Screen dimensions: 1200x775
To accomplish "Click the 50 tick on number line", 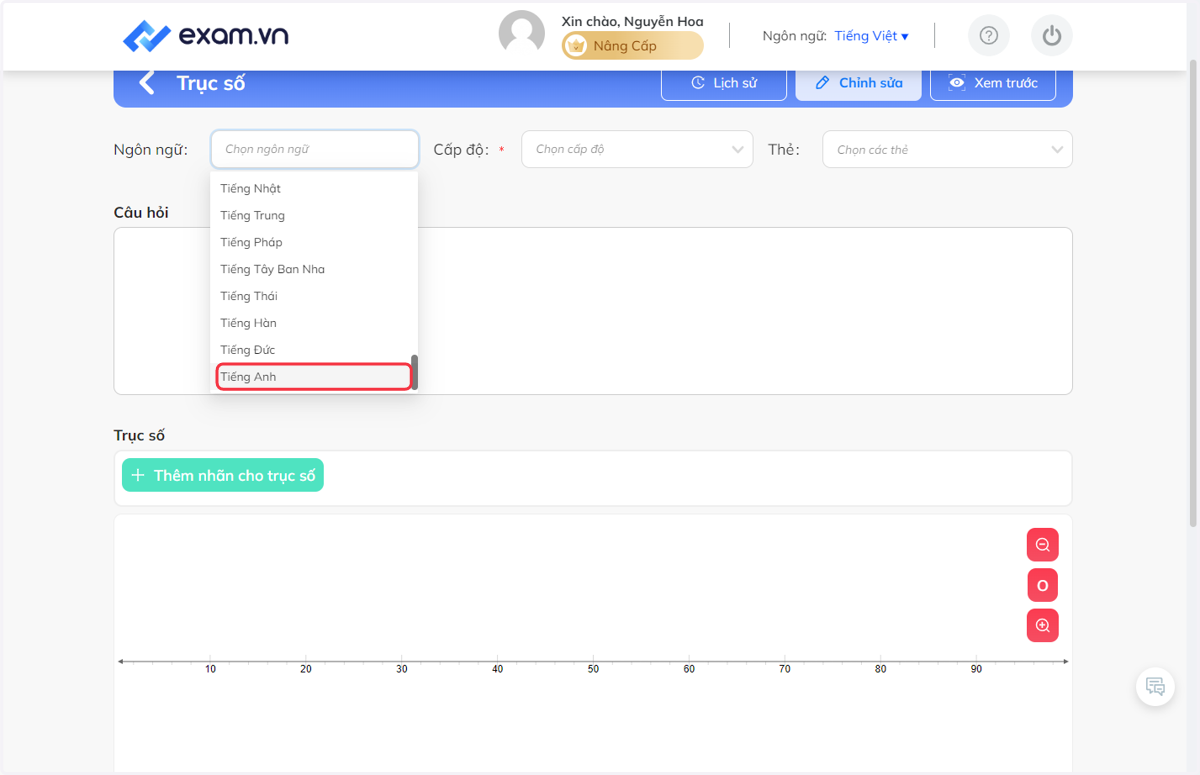I will click(593, 668).
